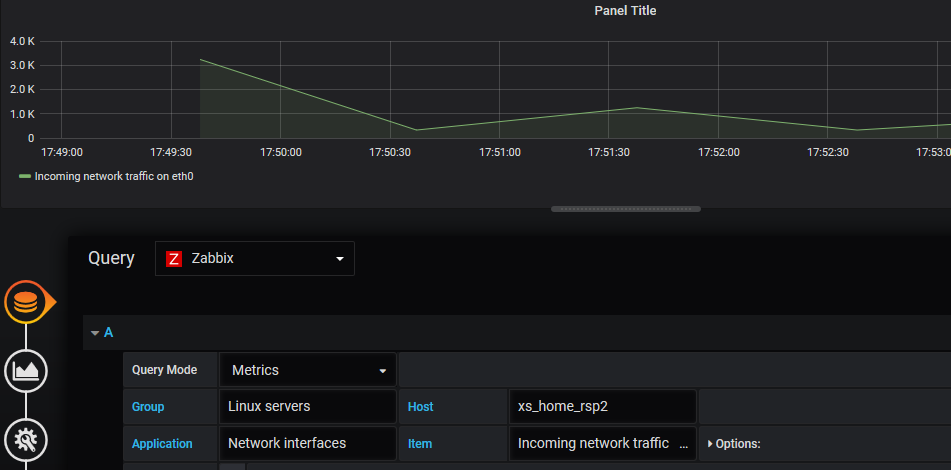This screenshot has width=951, height=470.
Task: Open the Panel Title menu
Action: click(x=625, y=11)
